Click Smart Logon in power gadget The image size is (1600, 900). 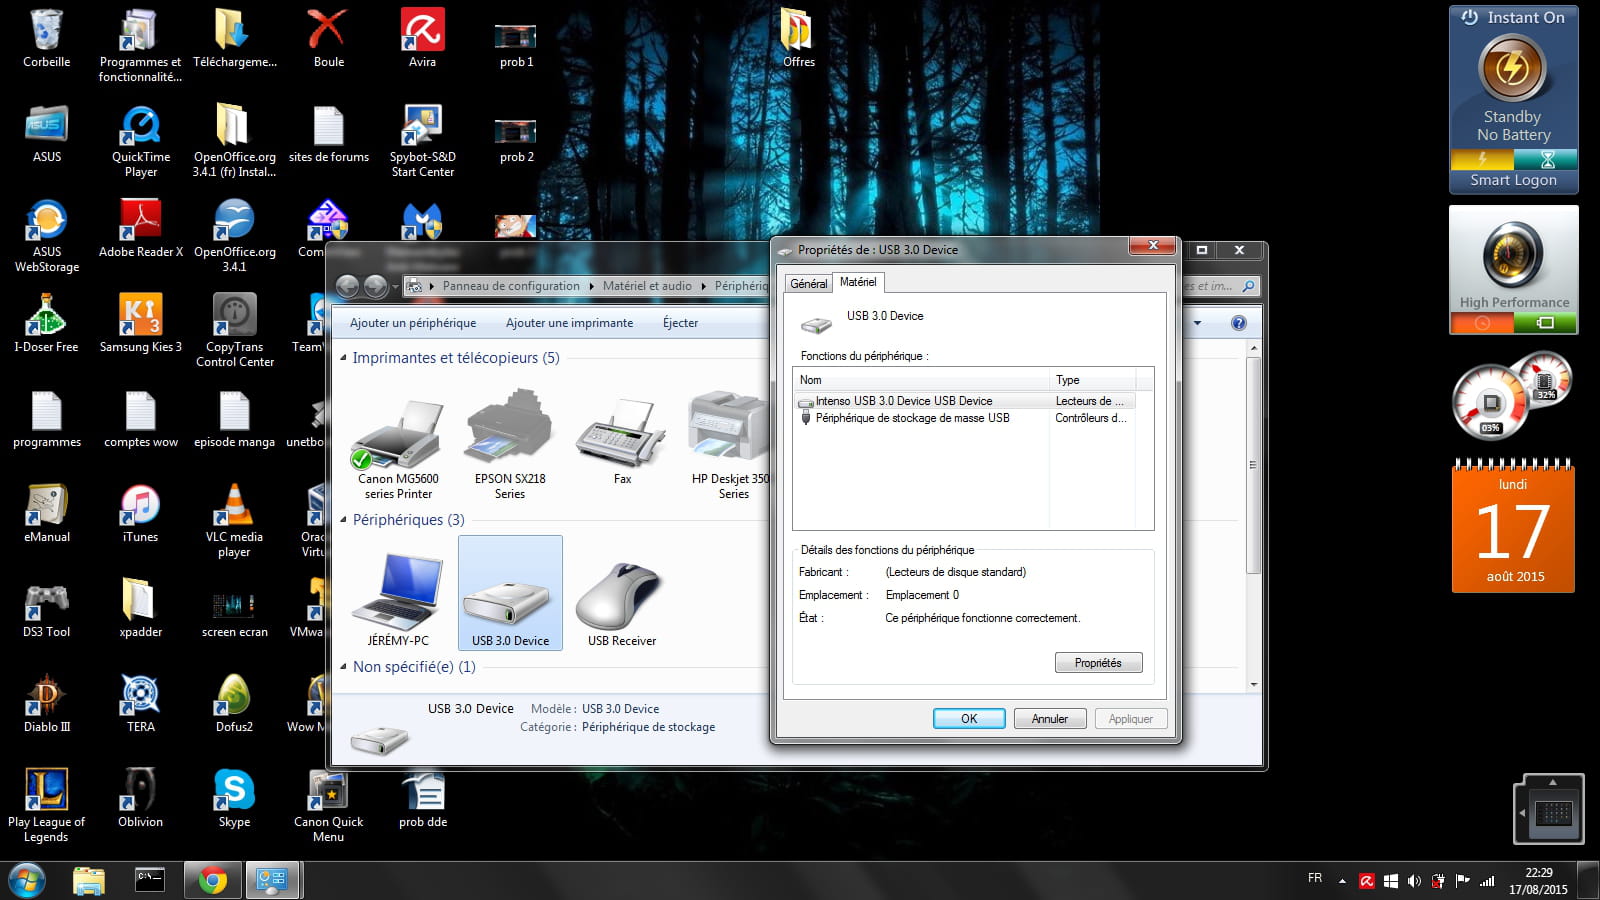pos(1513,180)
